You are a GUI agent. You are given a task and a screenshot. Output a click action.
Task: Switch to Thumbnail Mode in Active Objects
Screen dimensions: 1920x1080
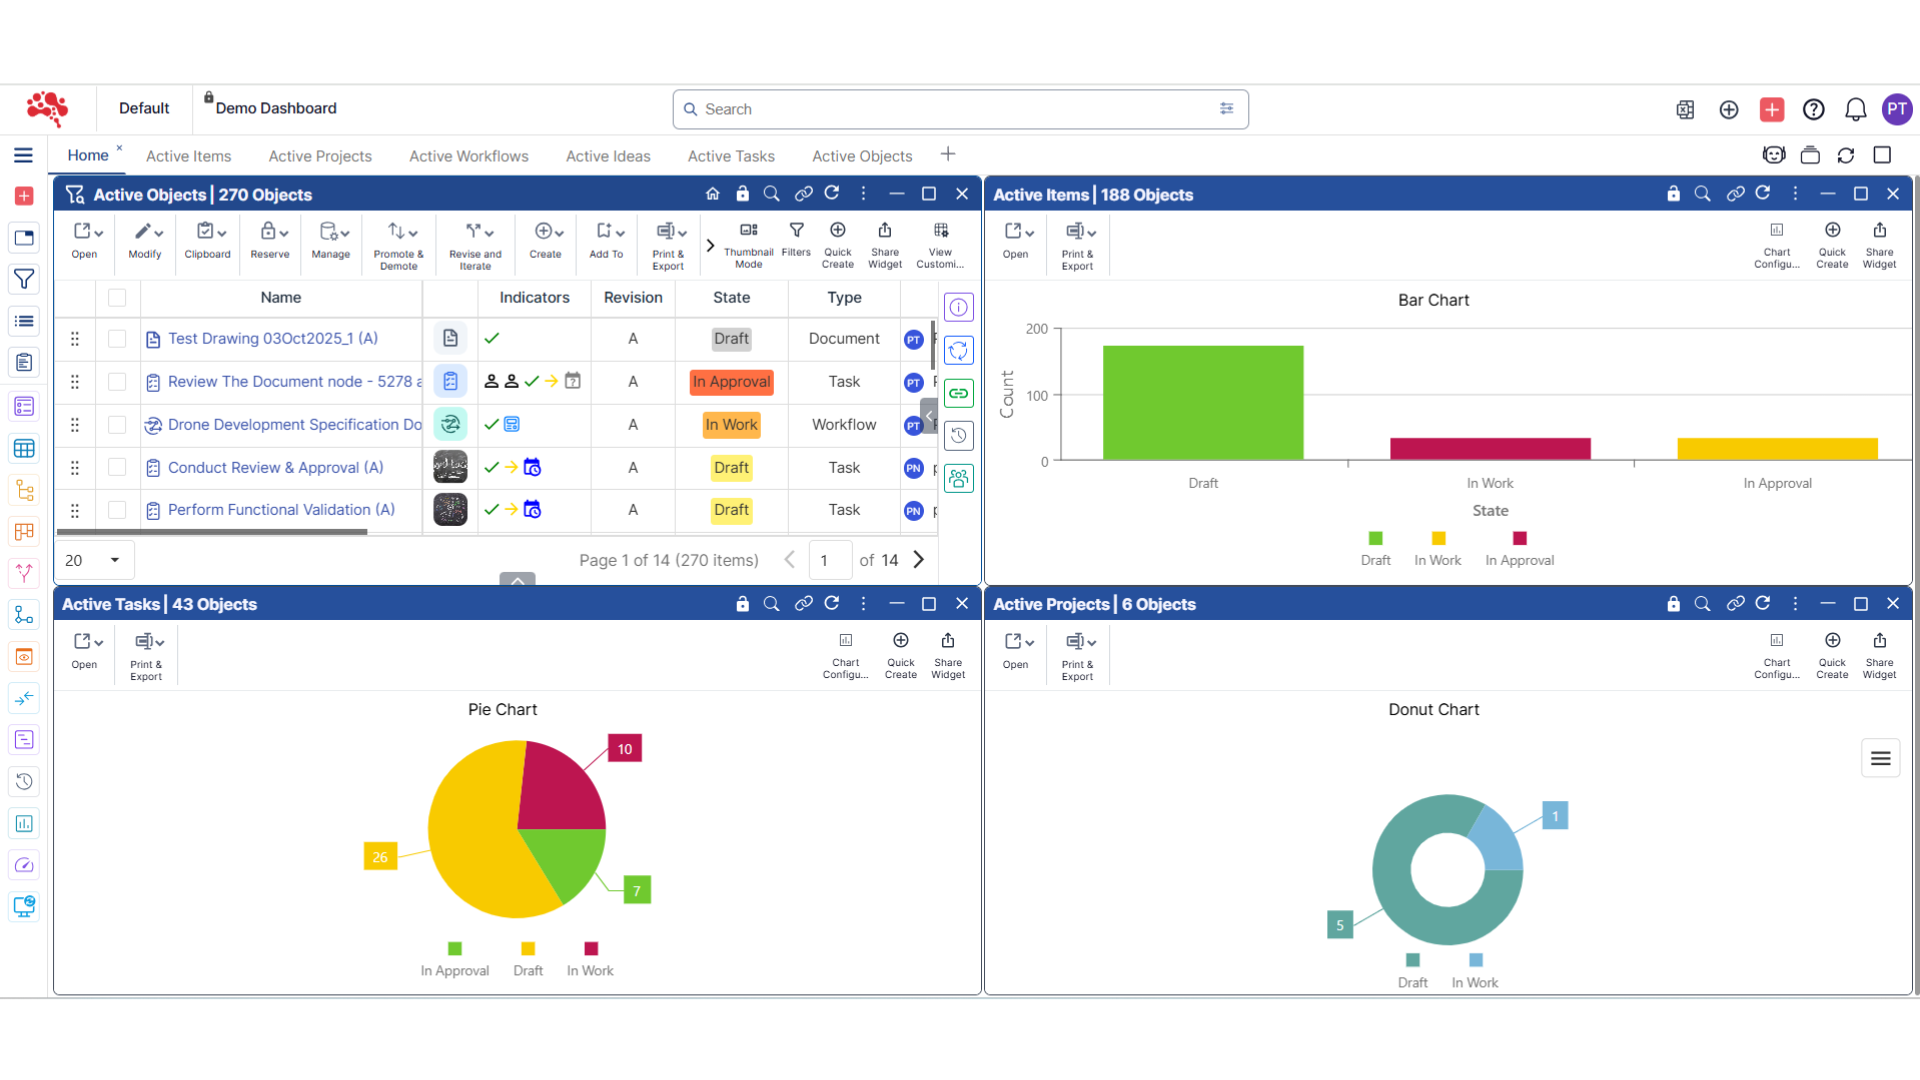click(x=747, y=243)
